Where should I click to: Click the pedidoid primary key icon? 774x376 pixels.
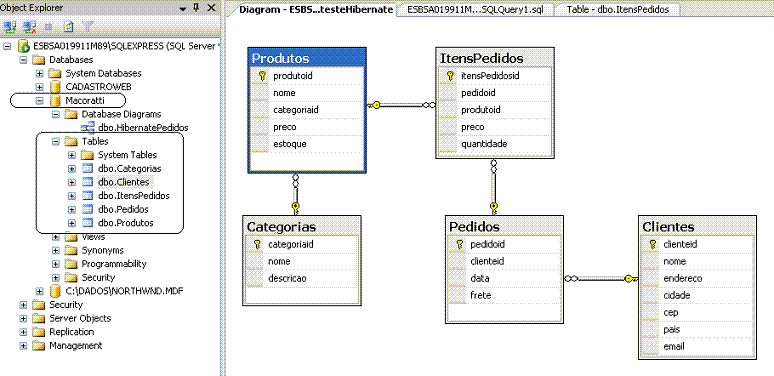point(459,244)
